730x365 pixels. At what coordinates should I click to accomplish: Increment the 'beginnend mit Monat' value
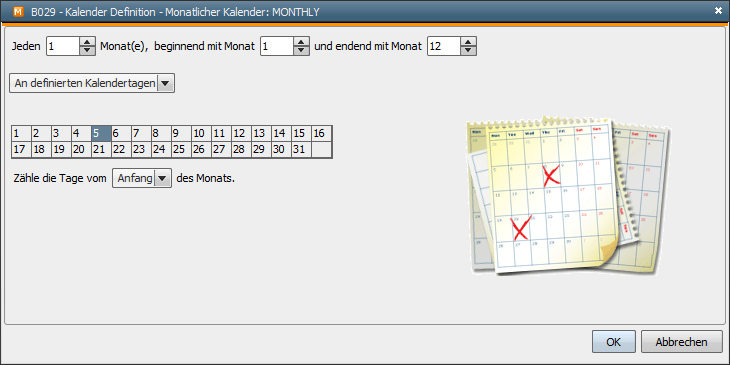click(x=301, y=42)
